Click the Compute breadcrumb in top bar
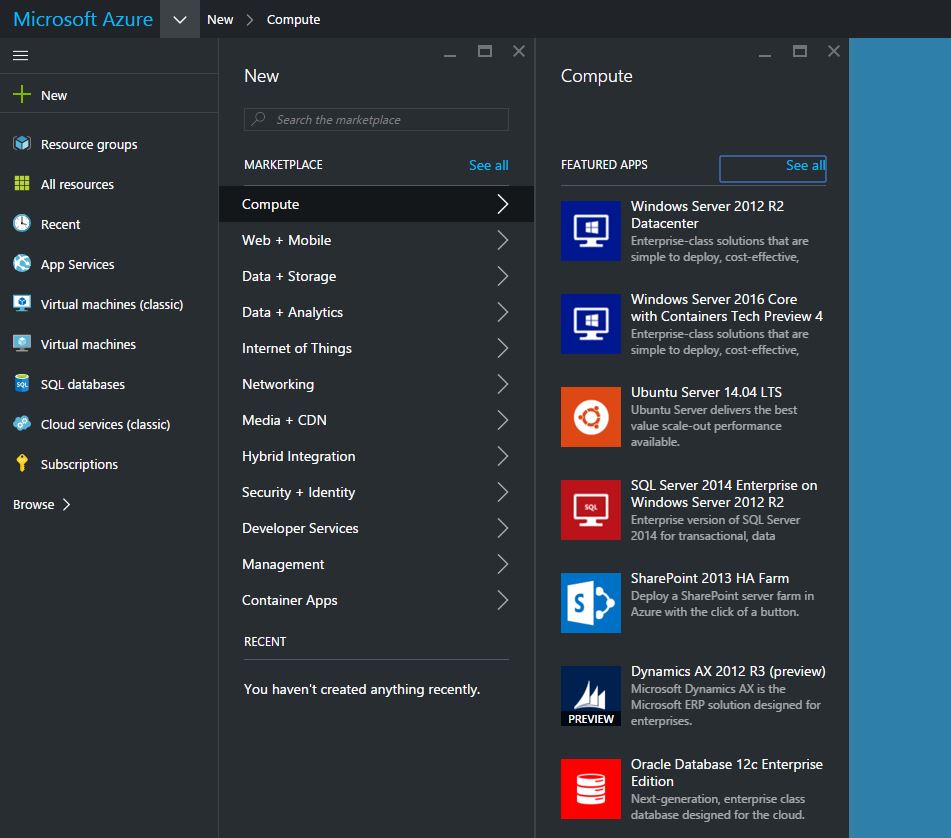This screenshot has width=951, height=838. 293,19
